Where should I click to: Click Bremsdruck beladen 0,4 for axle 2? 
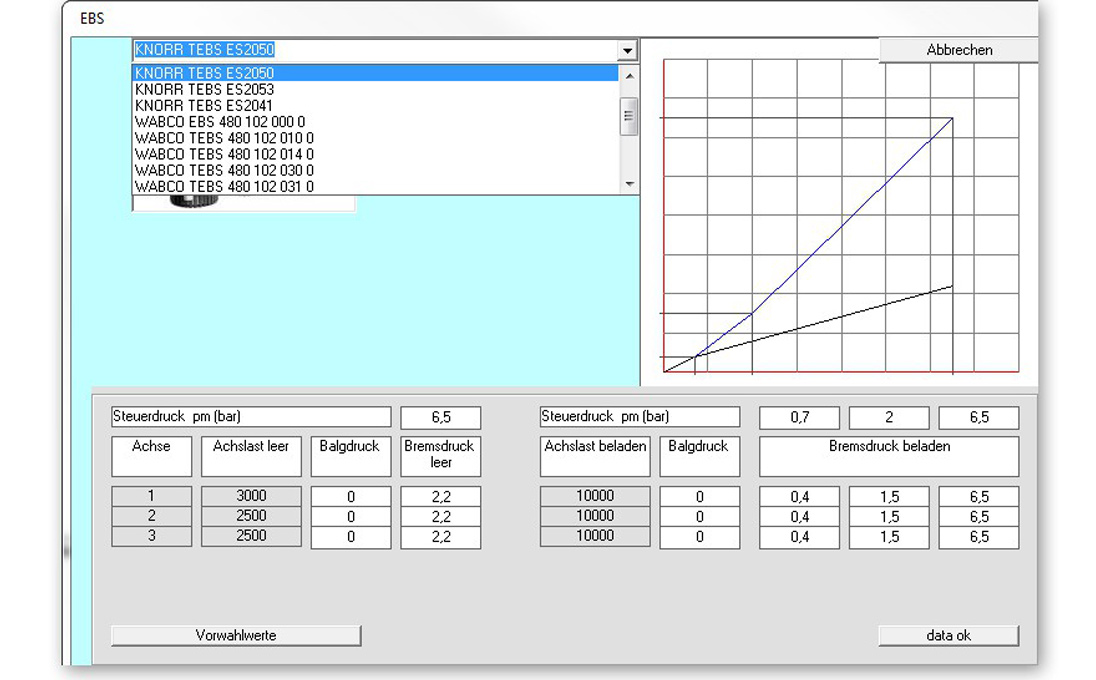tap(800, 517)
